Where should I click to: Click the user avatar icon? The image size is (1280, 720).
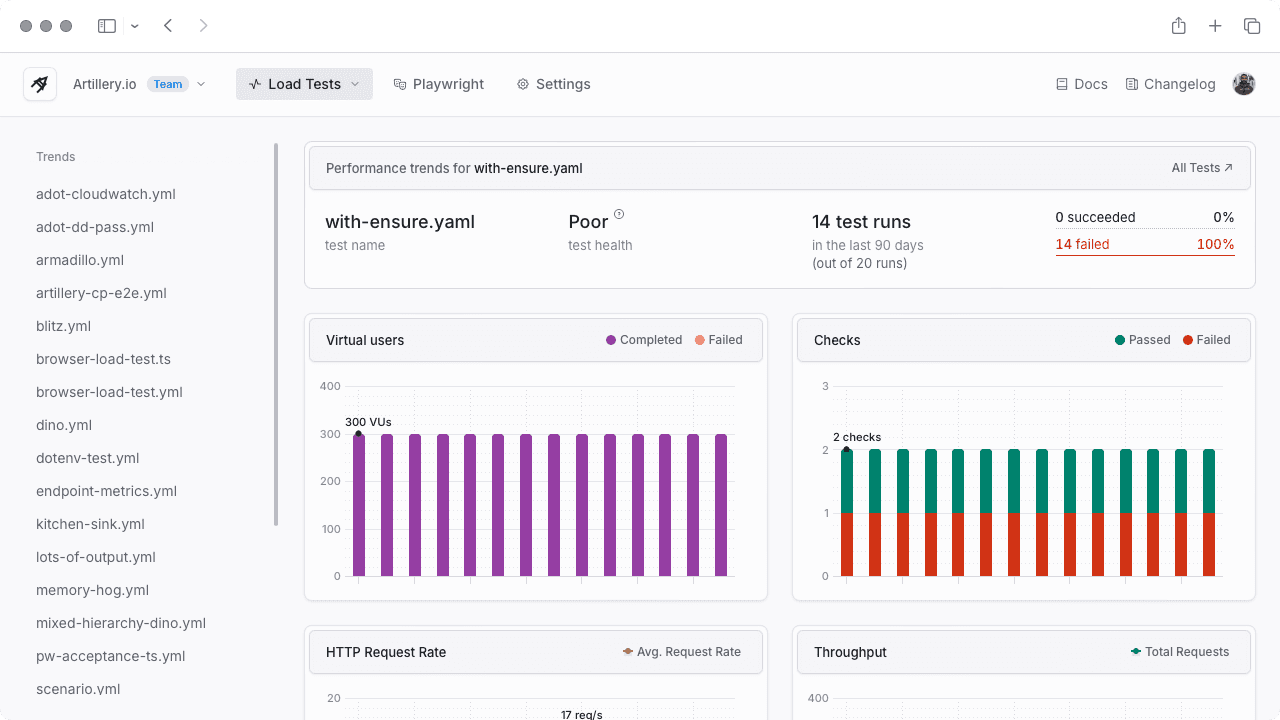tap(1243, 84)
